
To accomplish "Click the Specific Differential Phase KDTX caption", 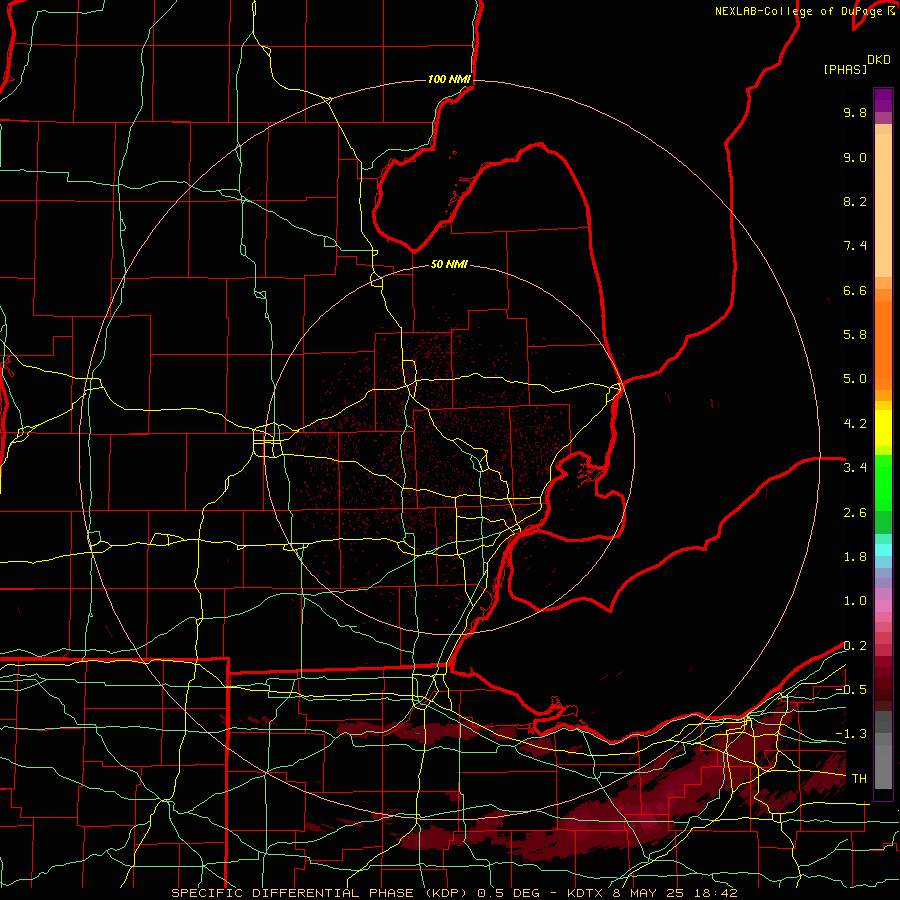I will 454,893.
